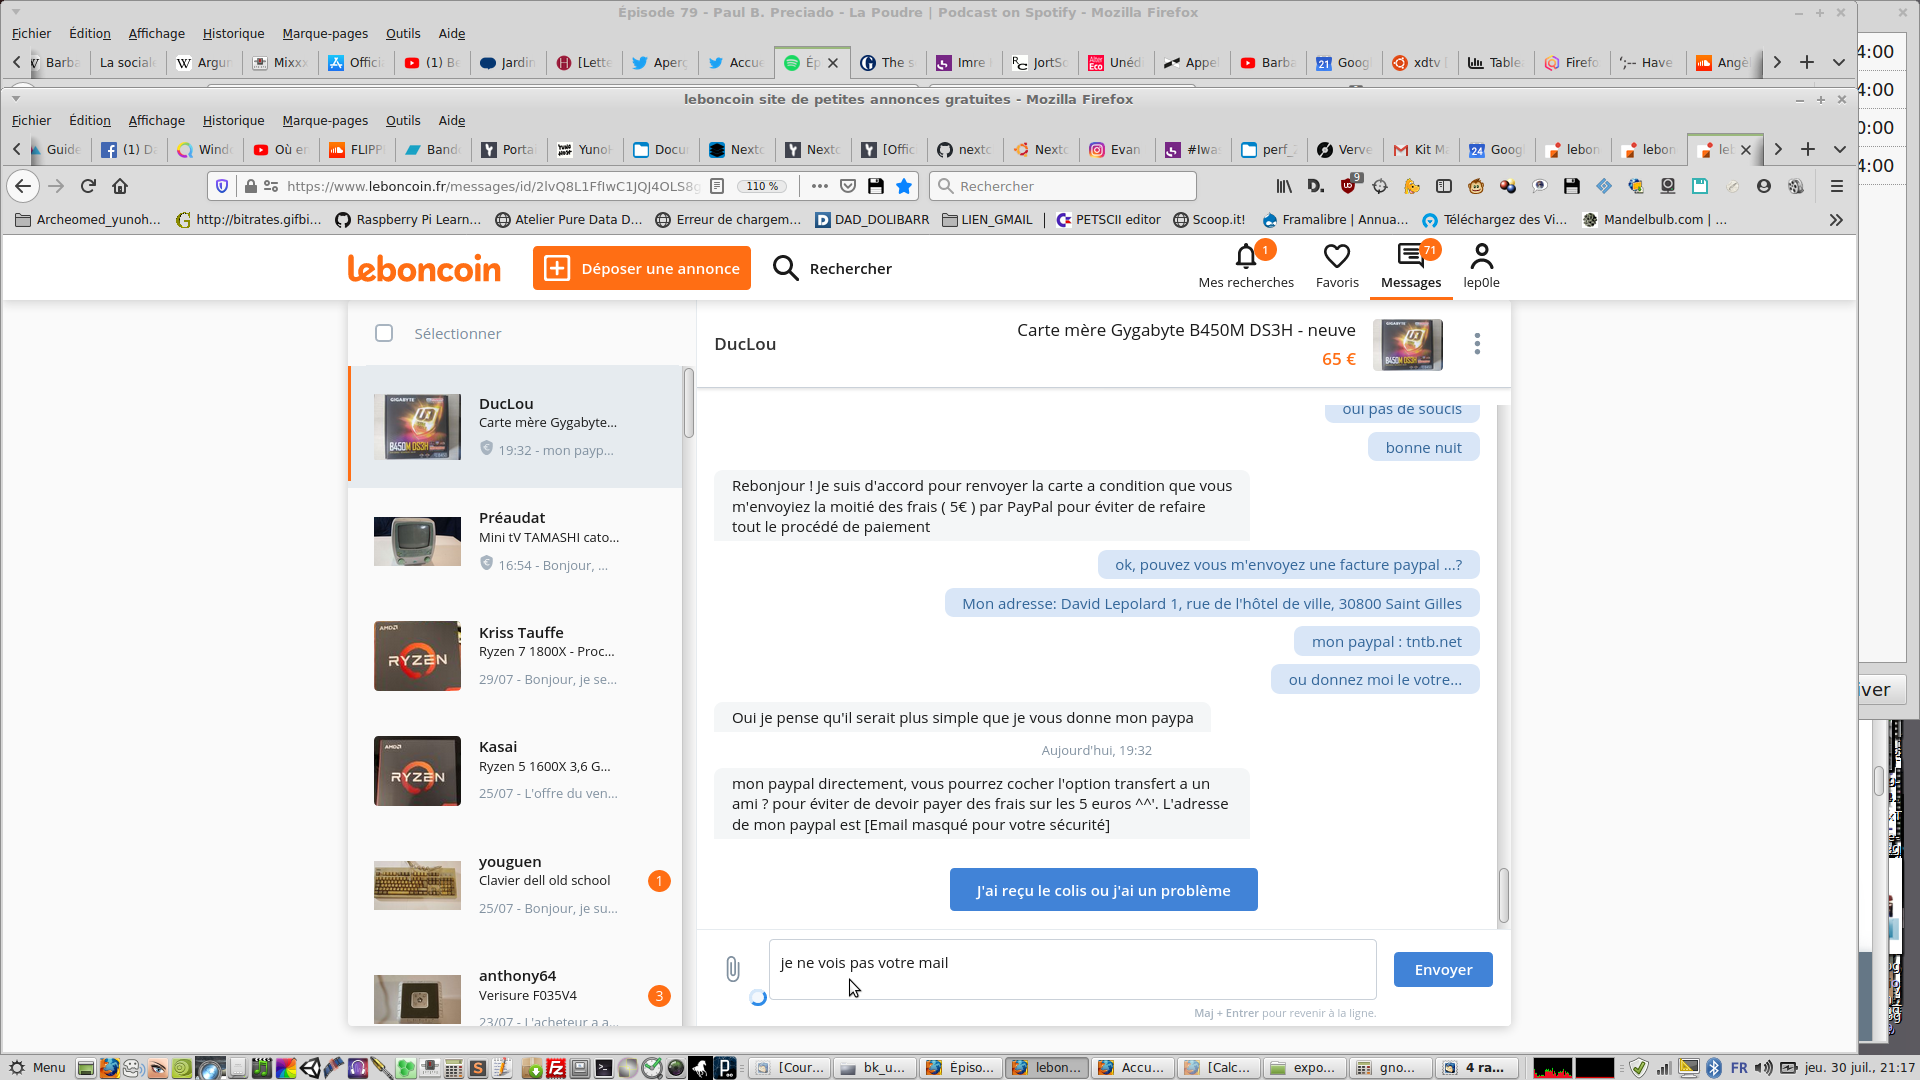The width and height of the screenshot is (1920, 1080).
Task: Click the attachment paperclip icon
Action: point(733,968)
